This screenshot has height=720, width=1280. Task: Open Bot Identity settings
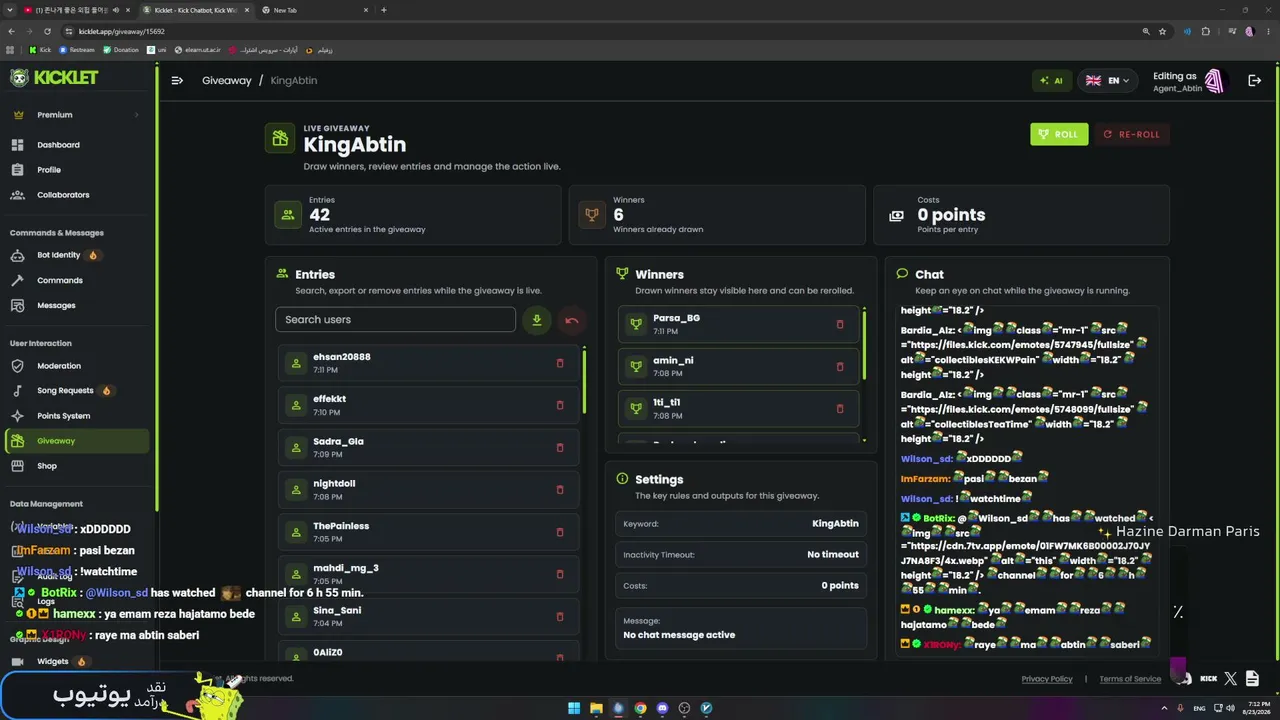(58, 255)
